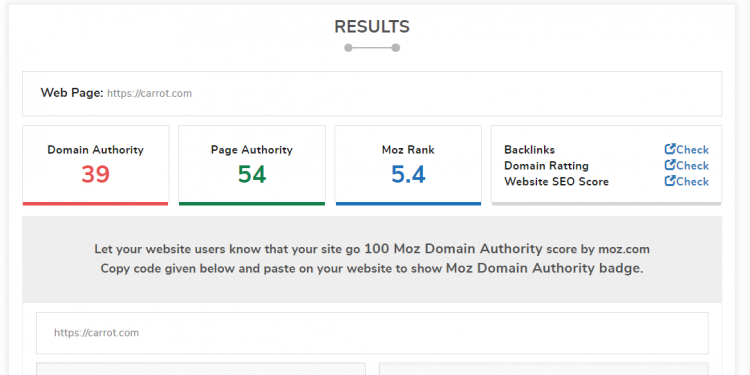Click the 'Copy code given below' instruction line
The width and height of the screenshot is (750, 375).
click(372, 268)
